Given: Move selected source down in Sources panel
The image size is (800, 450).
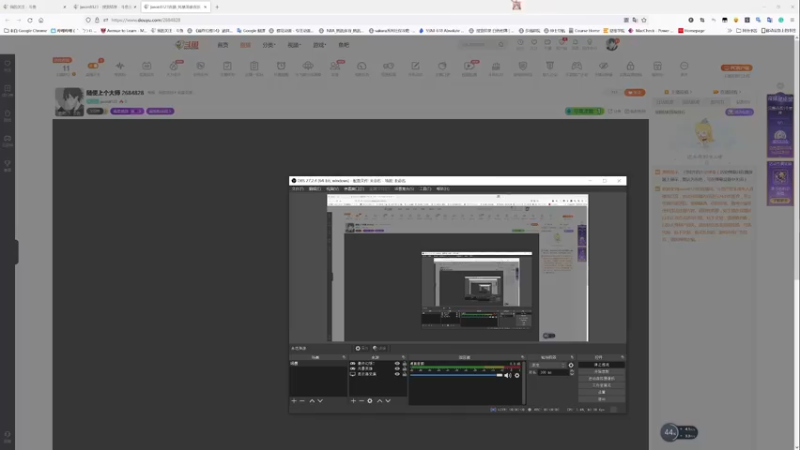Looking at the screenshot, I should (388, 401).
